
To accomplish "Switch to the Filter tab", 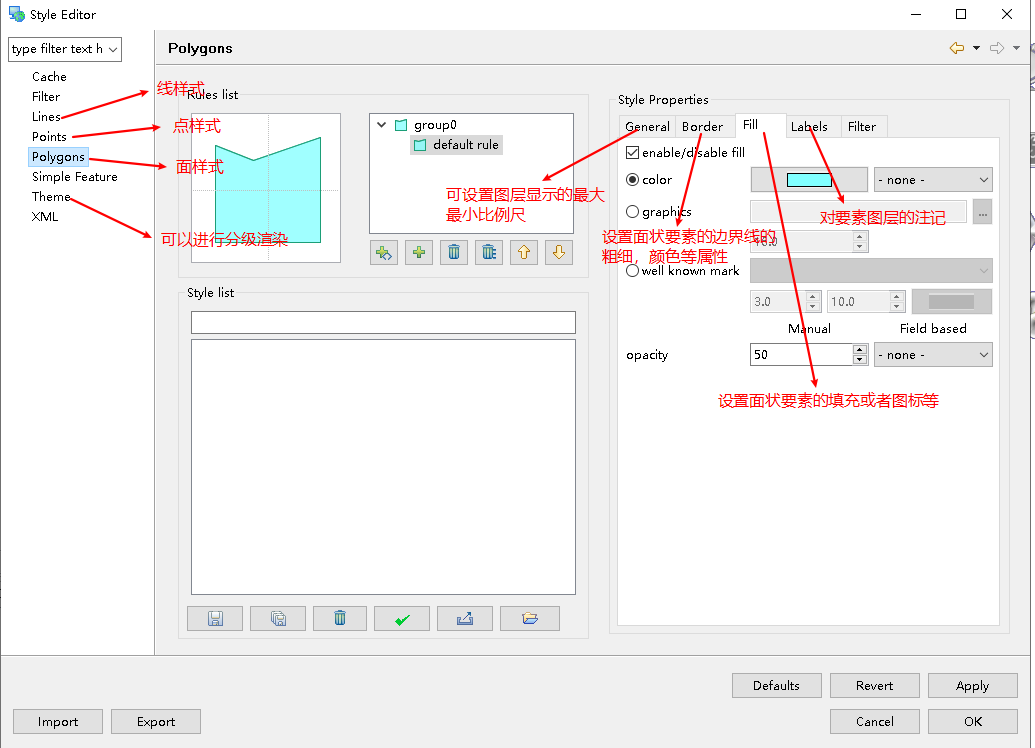I will point(862,127).
